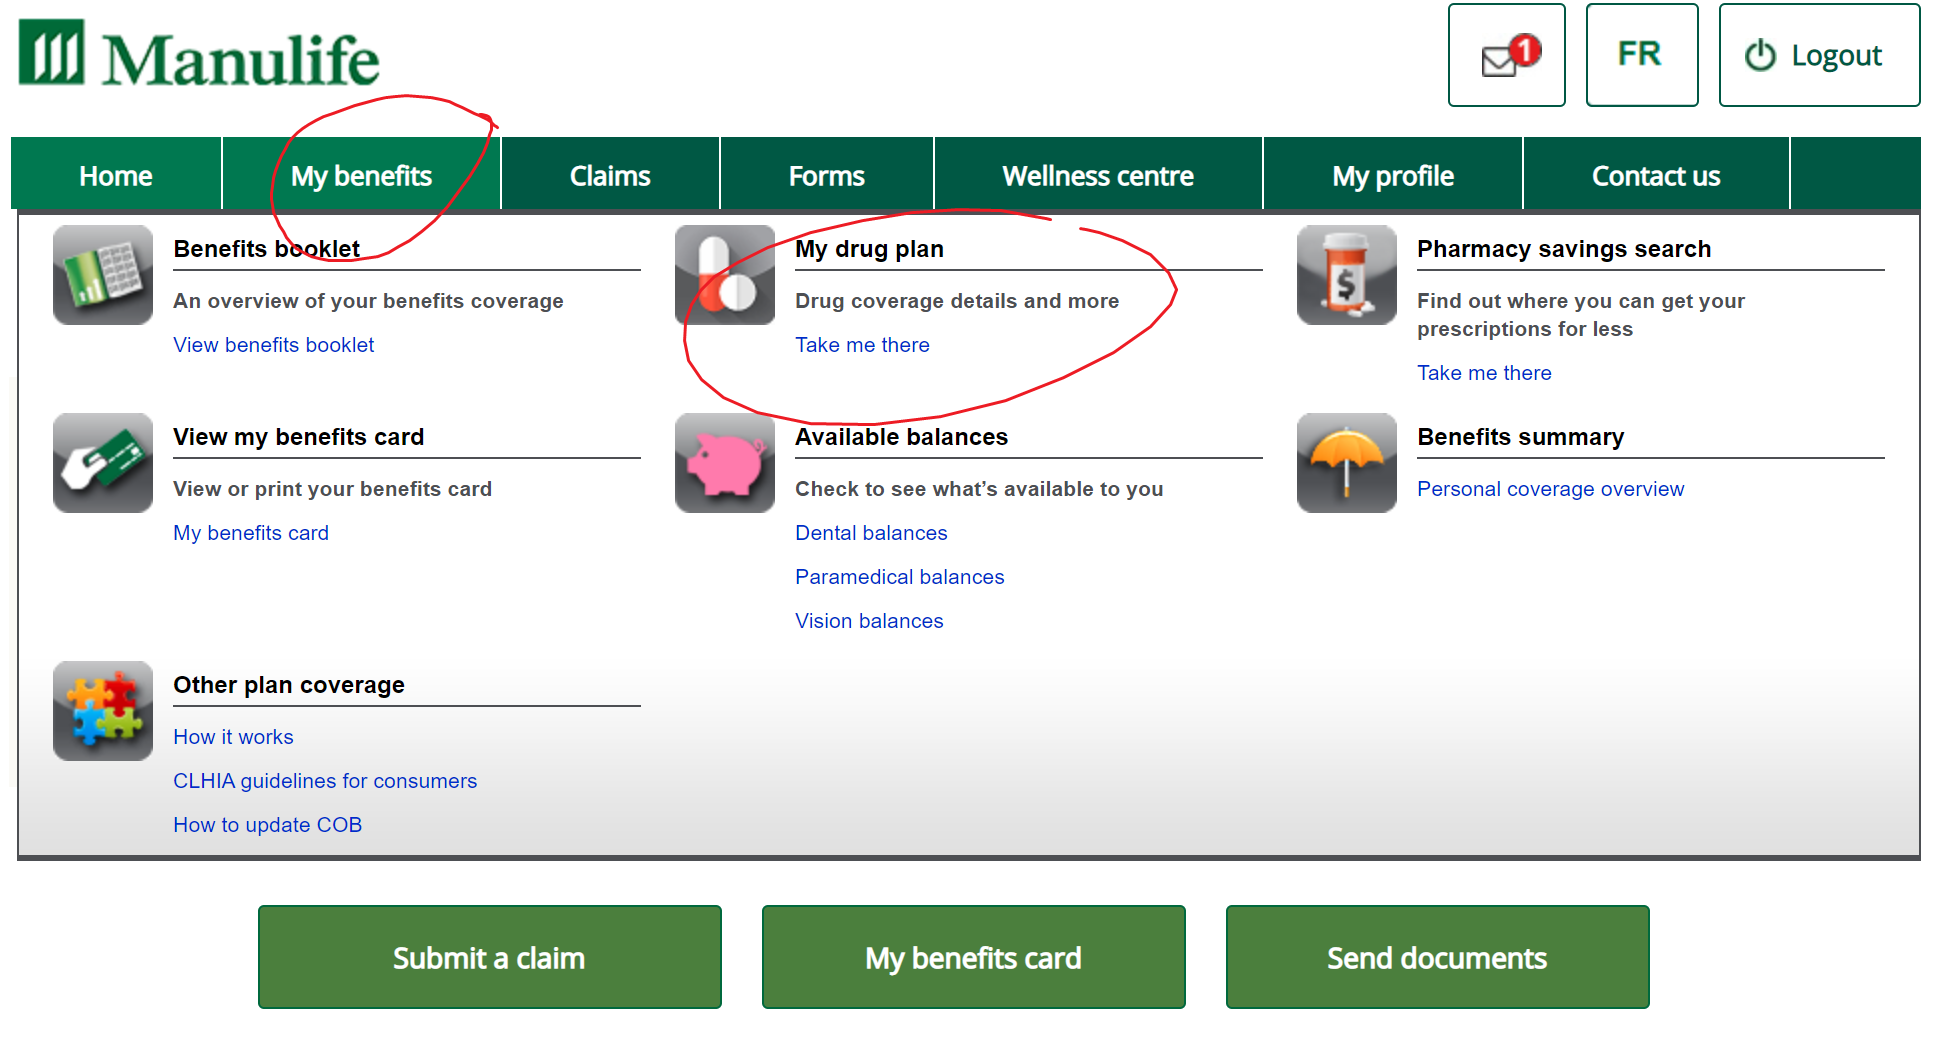
Task: Open the Claims menu tab
Action: [610, 176]
